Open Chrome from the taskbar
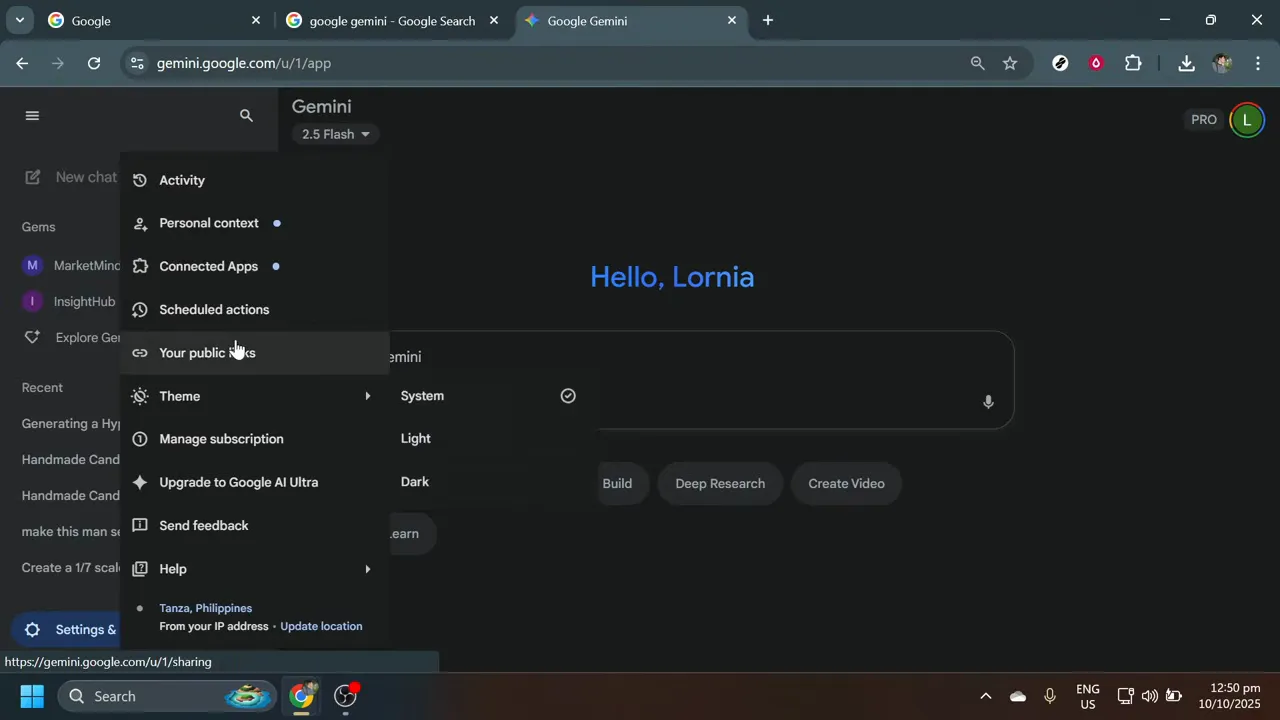The width and height of the screenshot is (1280, 720). click(301, 696)
